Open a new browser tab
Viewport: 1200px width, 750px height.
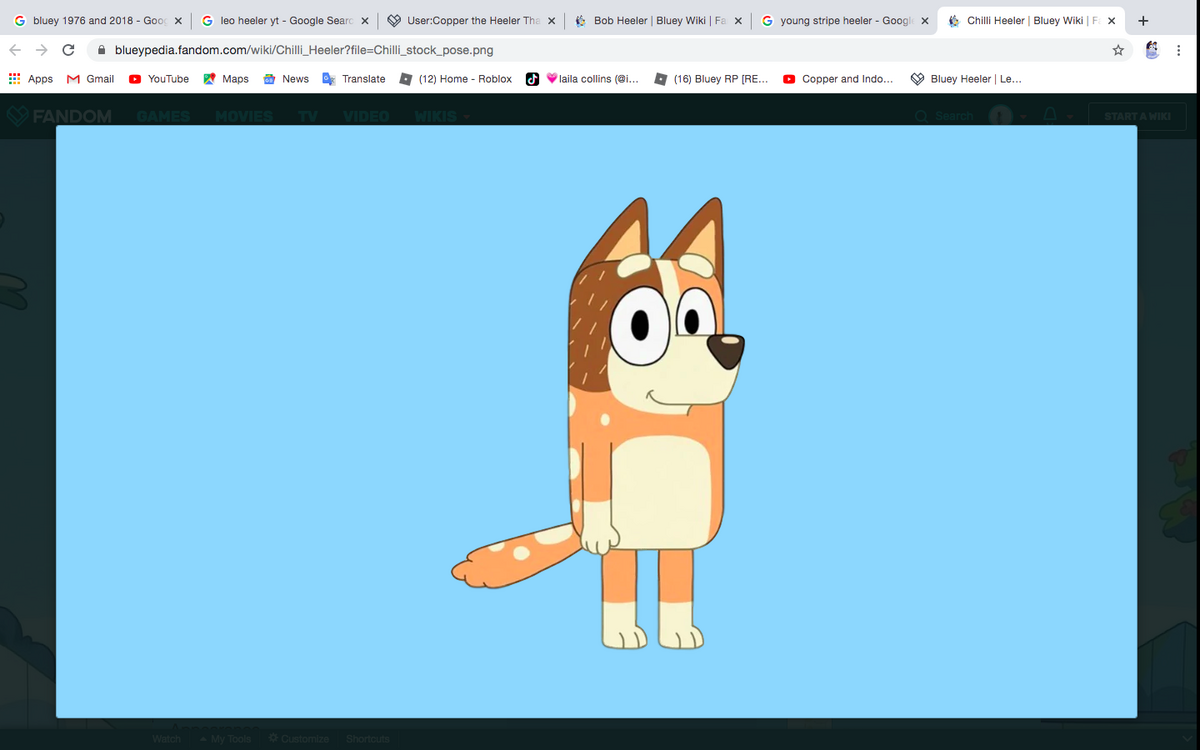tap(1143, 20)
